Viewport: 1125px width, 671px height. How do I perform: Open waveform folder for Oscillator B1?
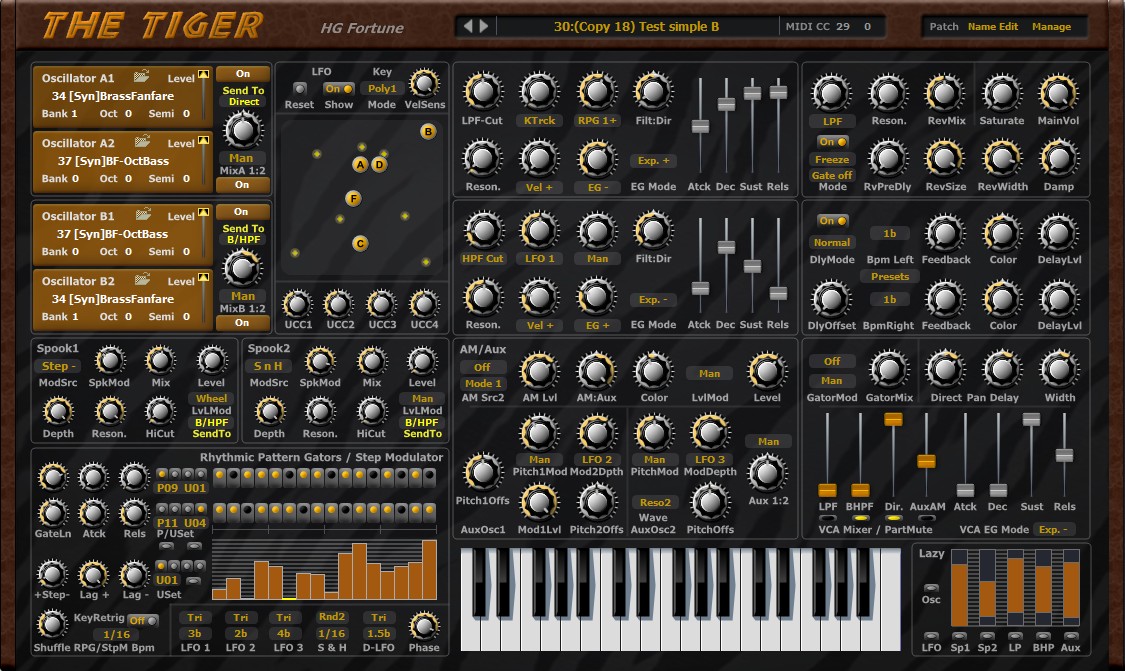[143, 214]
